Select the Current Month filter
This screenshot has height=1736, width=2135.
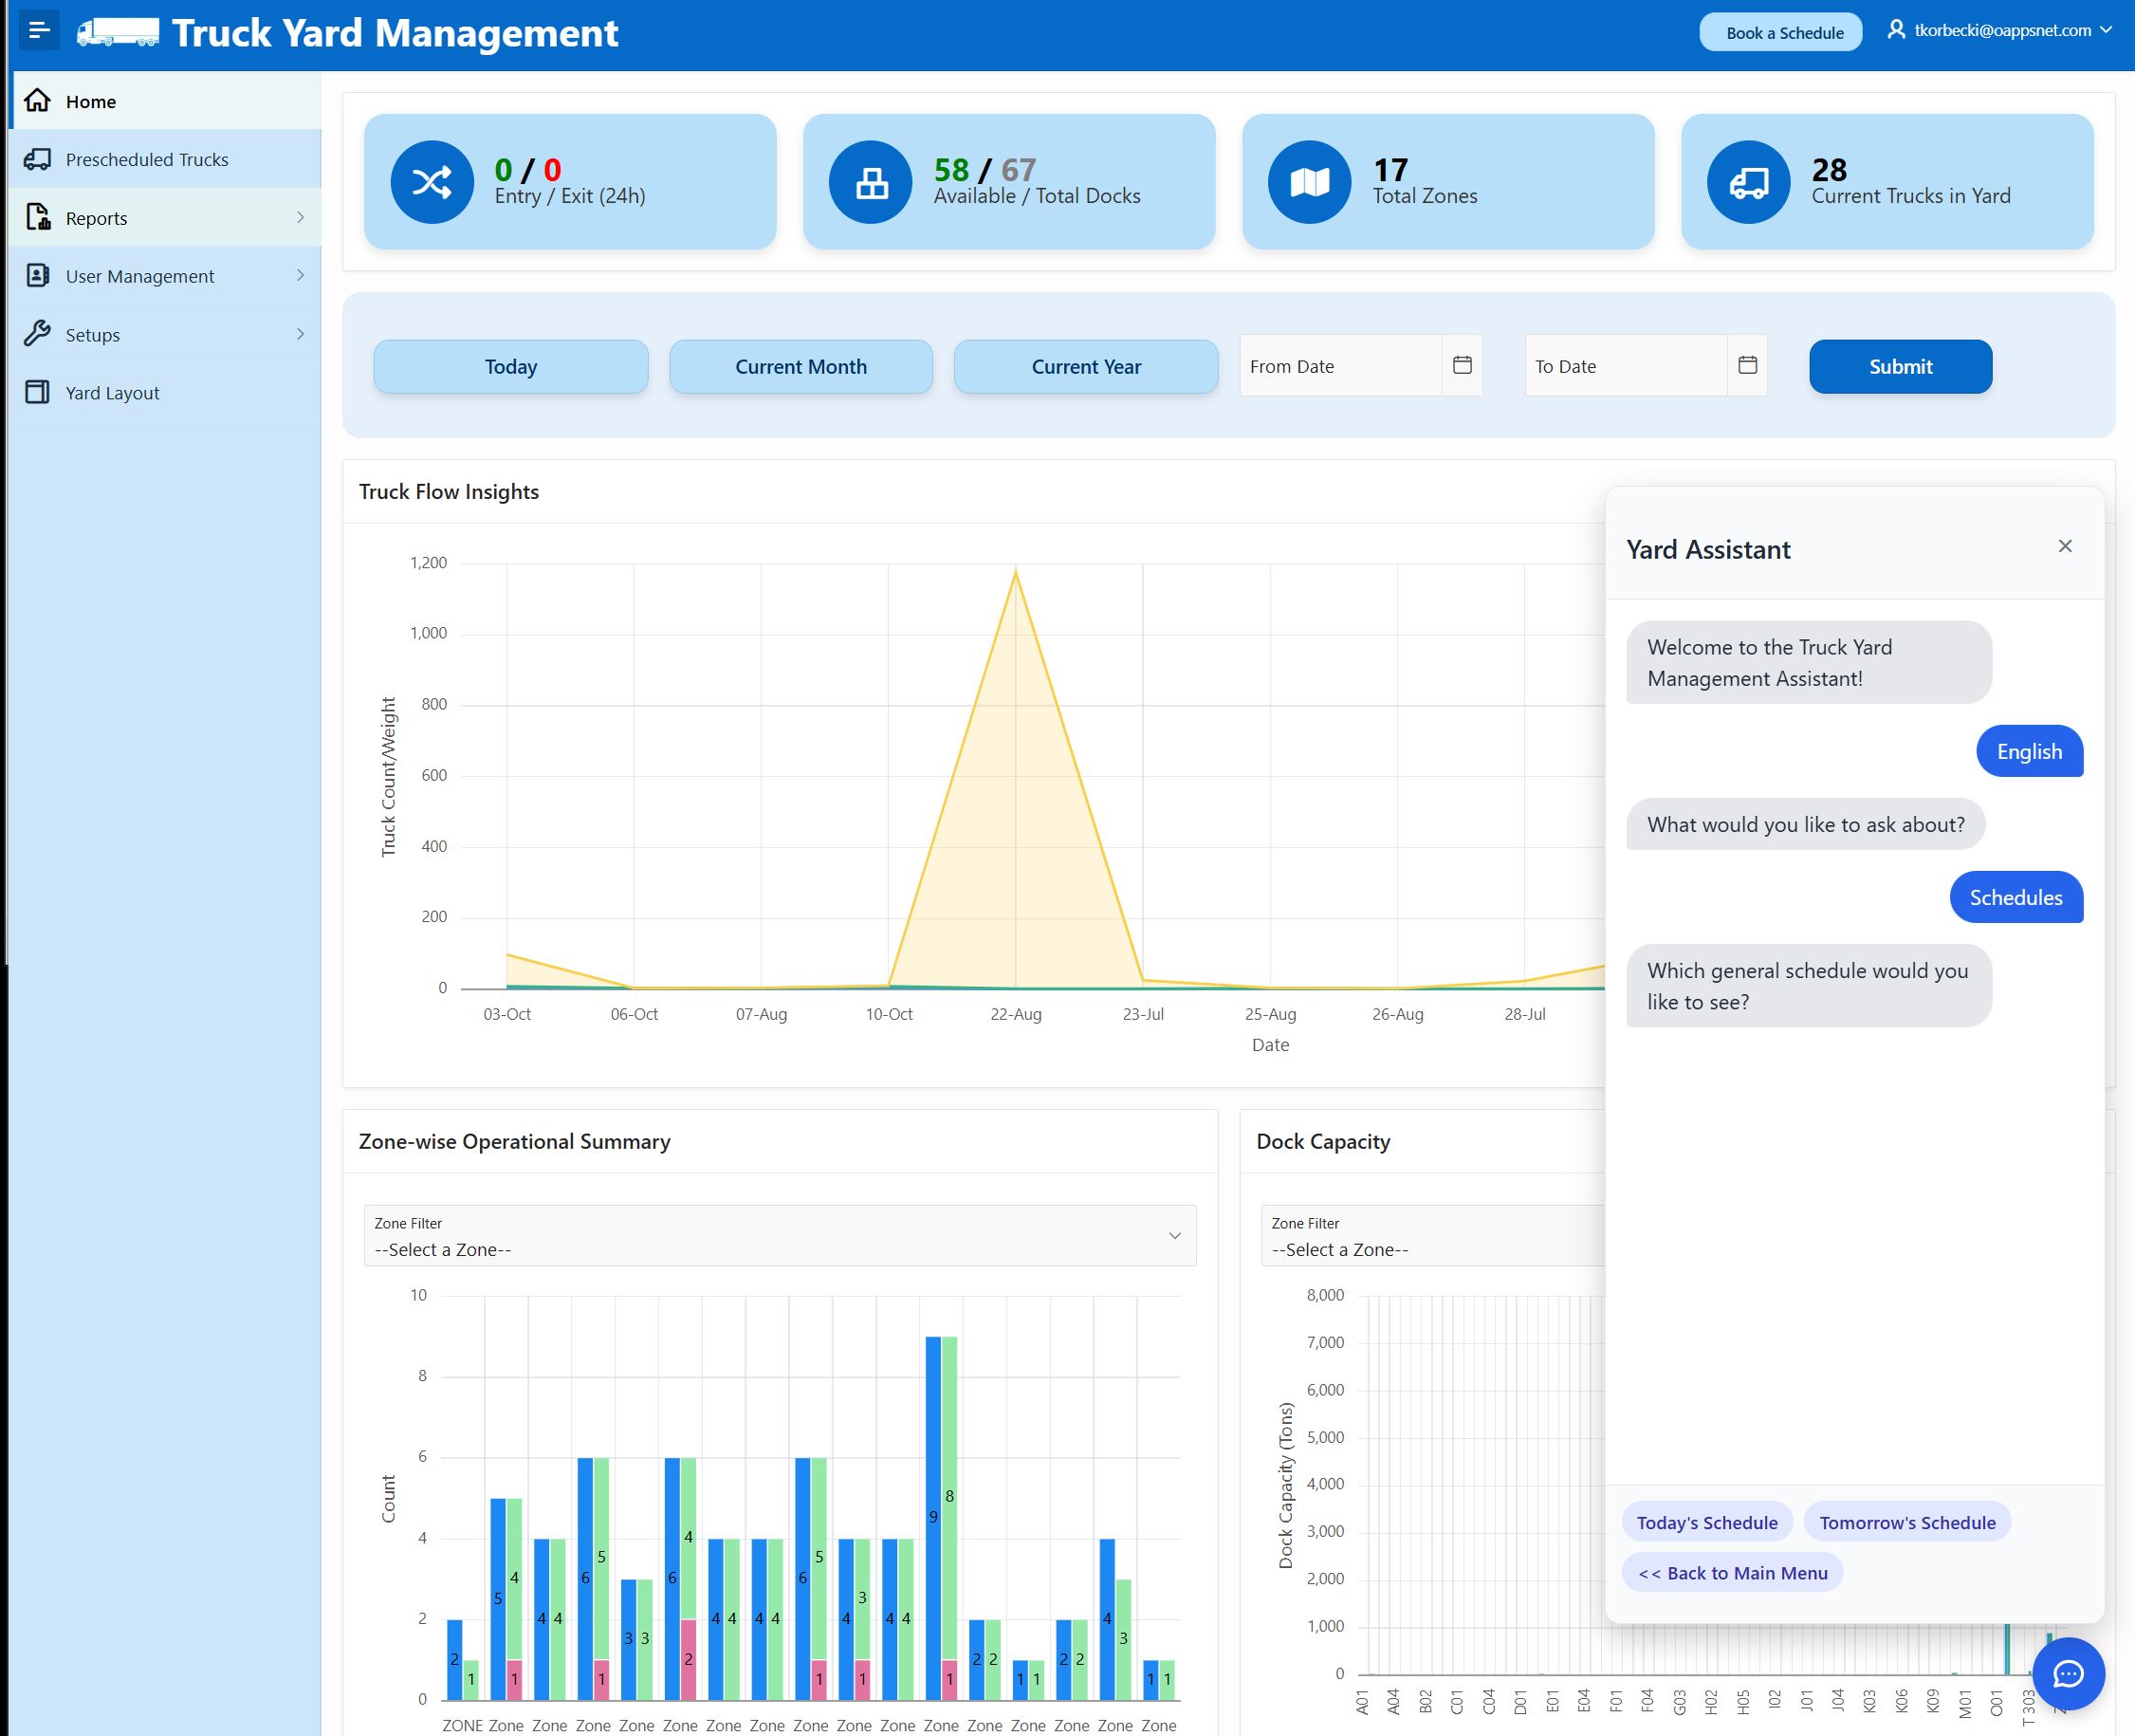(800, 367)
